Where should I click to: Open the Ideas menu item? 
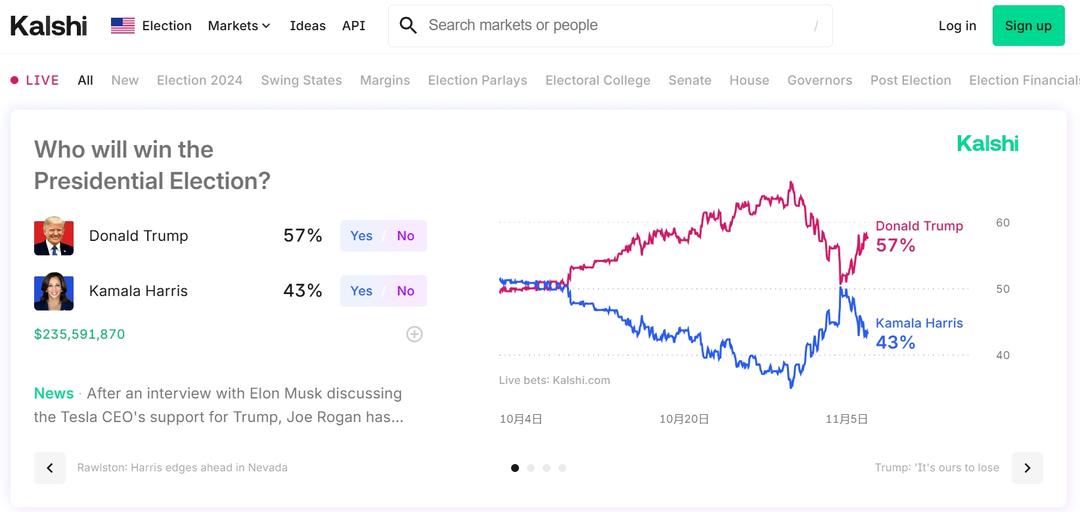point(307,26)
